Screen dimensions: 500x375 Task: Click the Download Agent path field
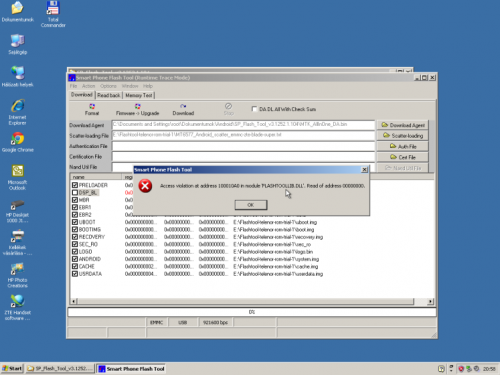point(243,125)
